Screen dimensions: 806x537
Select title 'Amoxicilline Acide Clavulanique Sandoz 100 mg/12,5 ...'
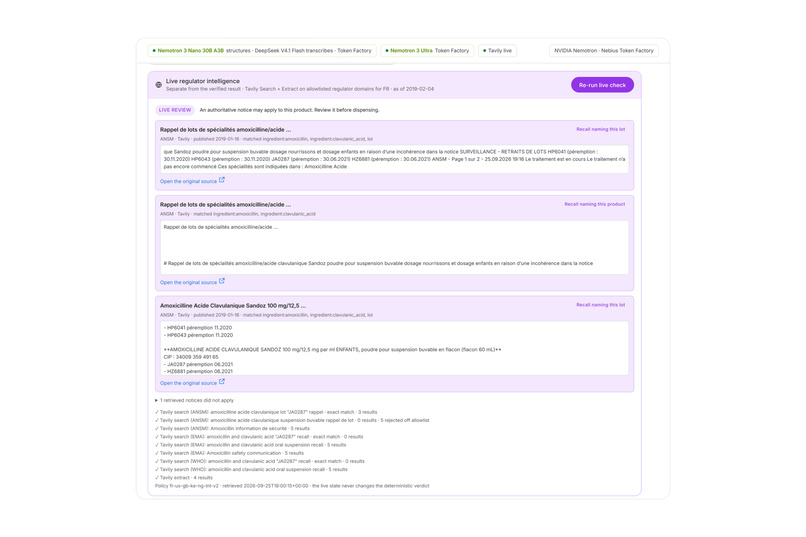(x=233, y=305)
